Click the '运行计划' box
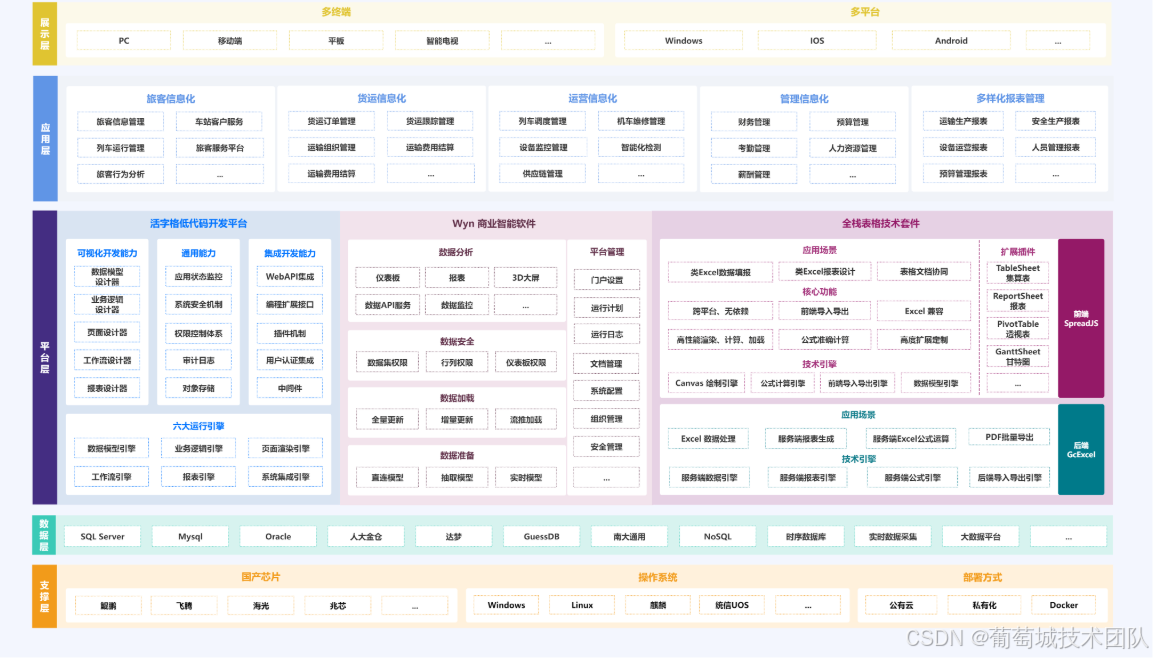The image size is (1153, 658). click(x=607, y=307)
